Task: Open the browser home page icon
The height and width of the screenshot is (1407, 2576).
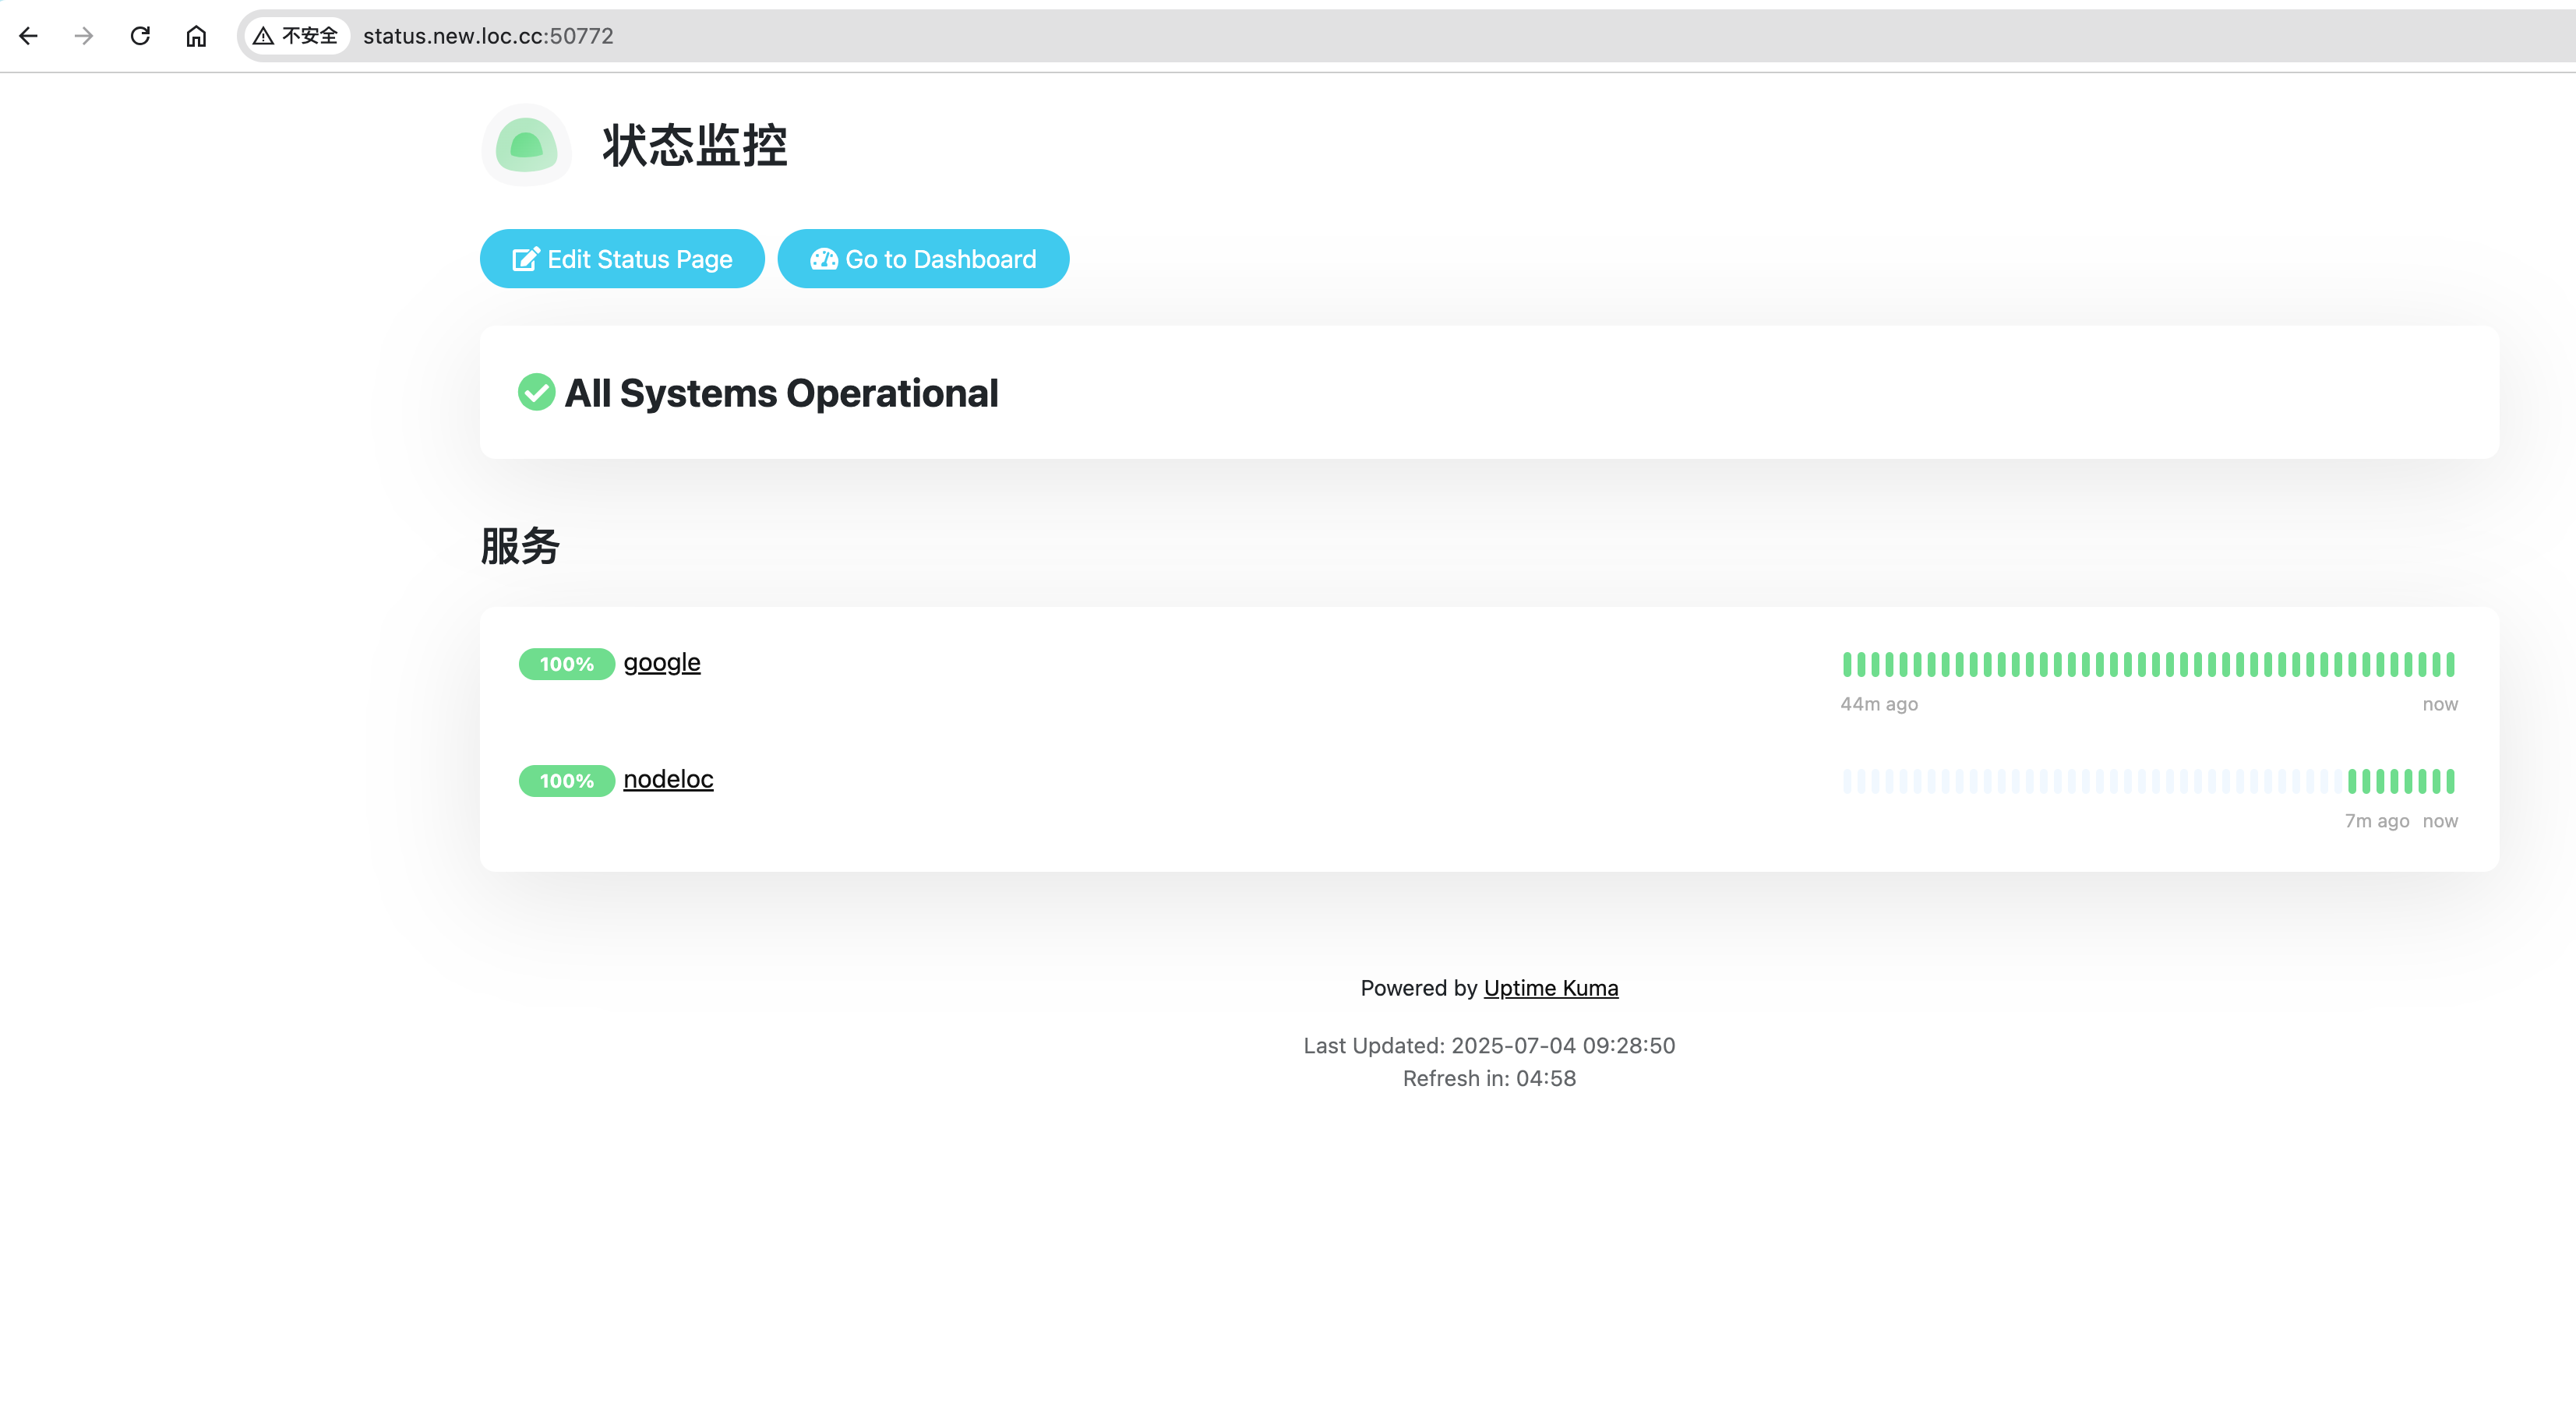Action: 196,36
